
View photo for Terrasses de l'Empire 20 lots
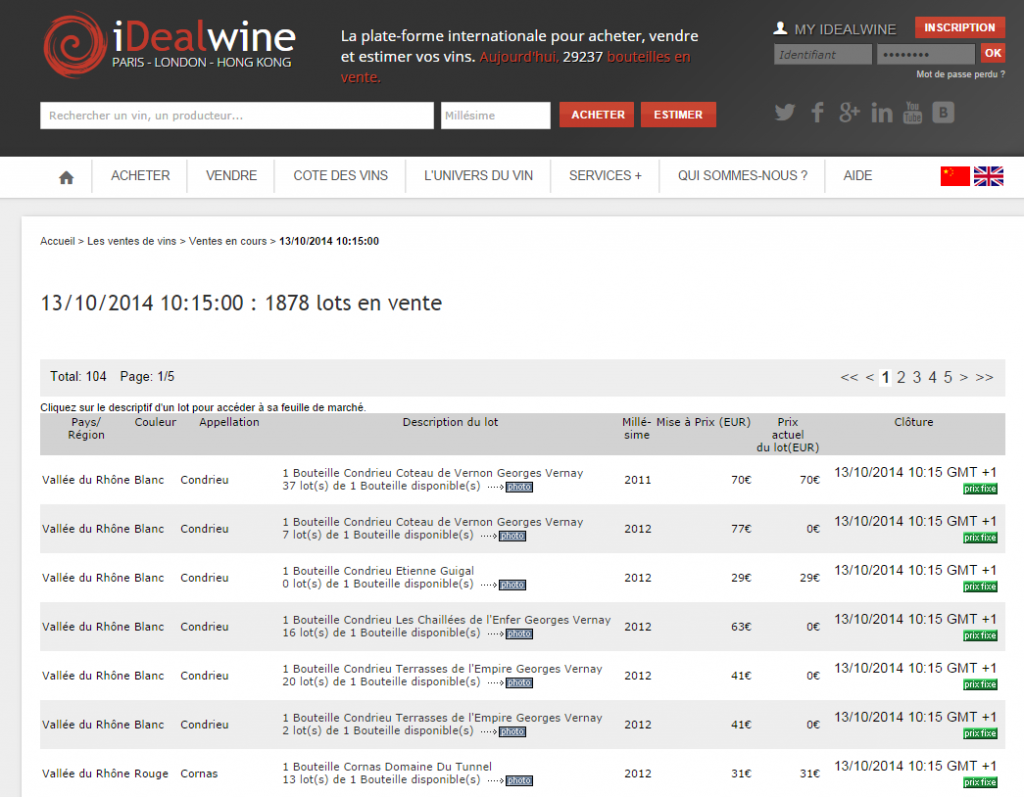pos(519,683)
